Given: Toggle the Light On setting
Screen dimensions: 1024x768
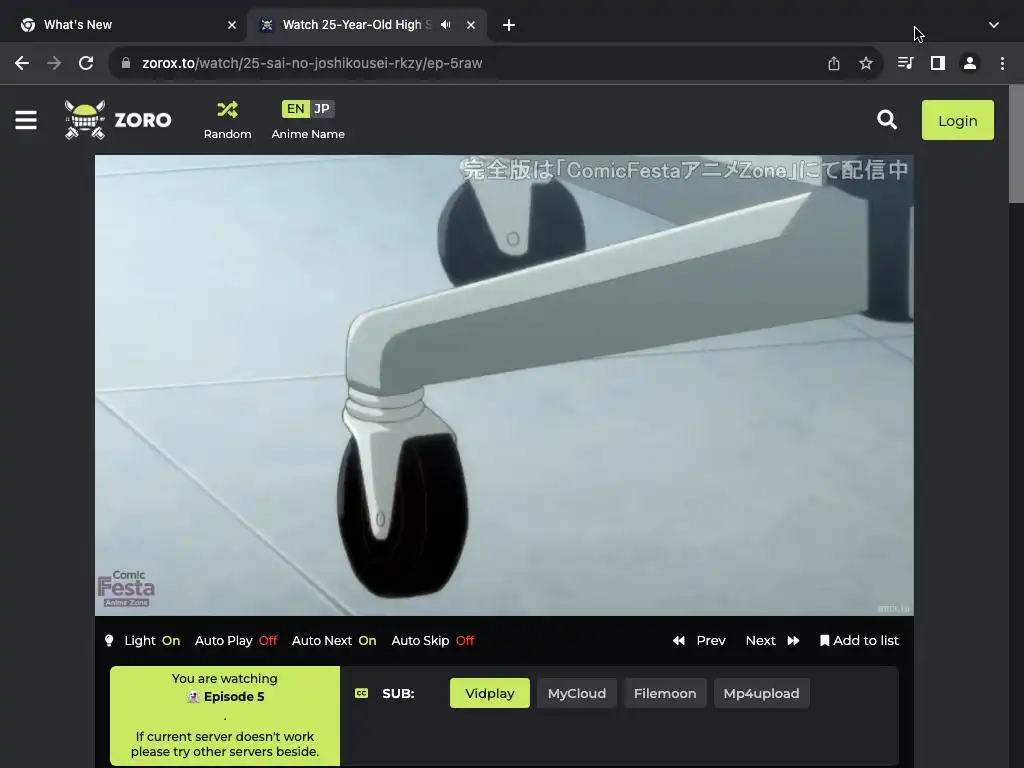Looking at the screenshot, I should coord(142,641).
